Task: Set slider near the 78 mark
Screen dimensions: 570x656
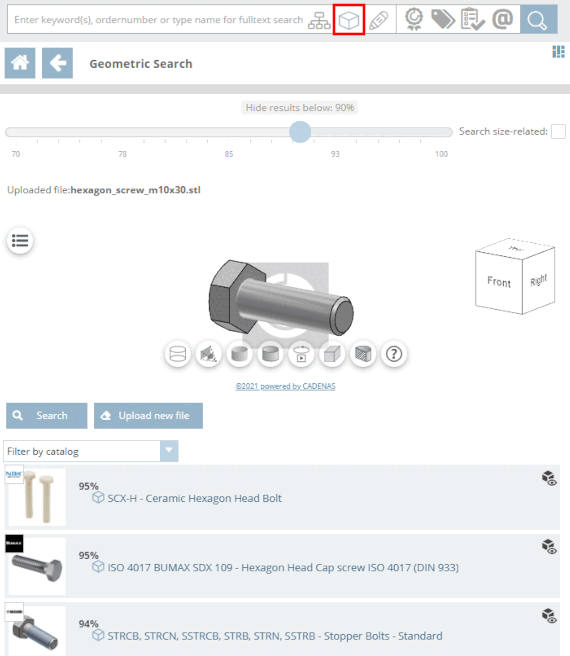Action: pos(122,132)
